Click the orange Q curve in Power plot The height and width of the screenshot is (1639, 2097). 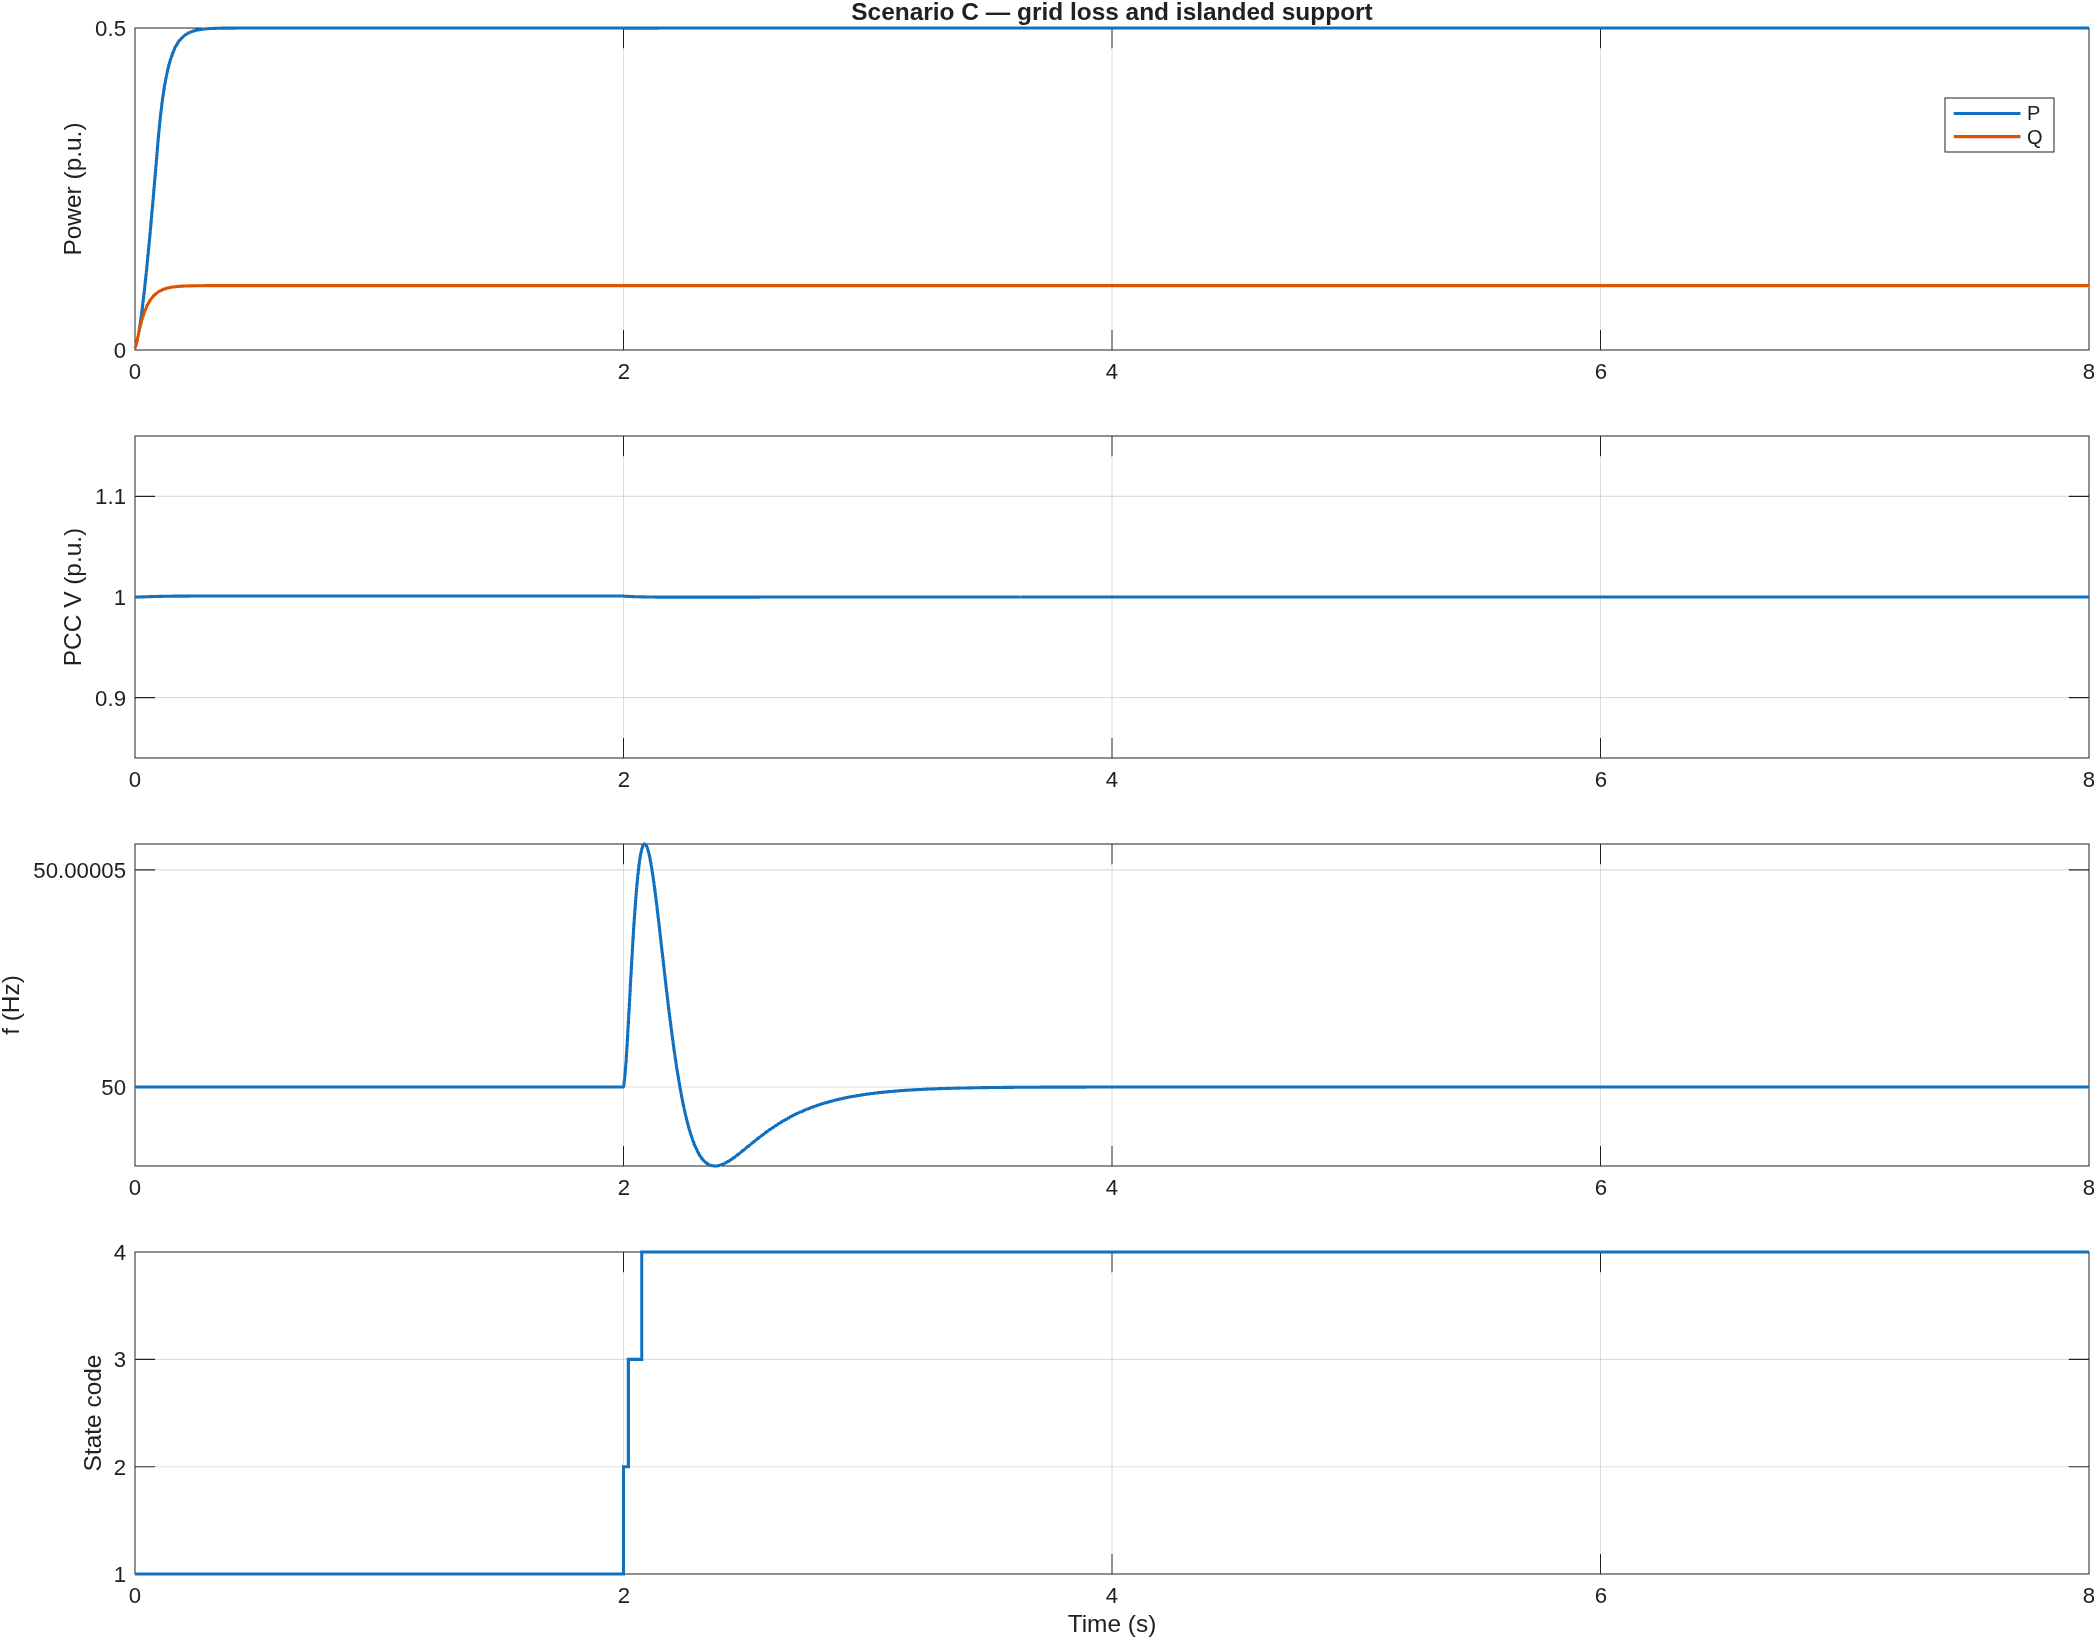1111,286
